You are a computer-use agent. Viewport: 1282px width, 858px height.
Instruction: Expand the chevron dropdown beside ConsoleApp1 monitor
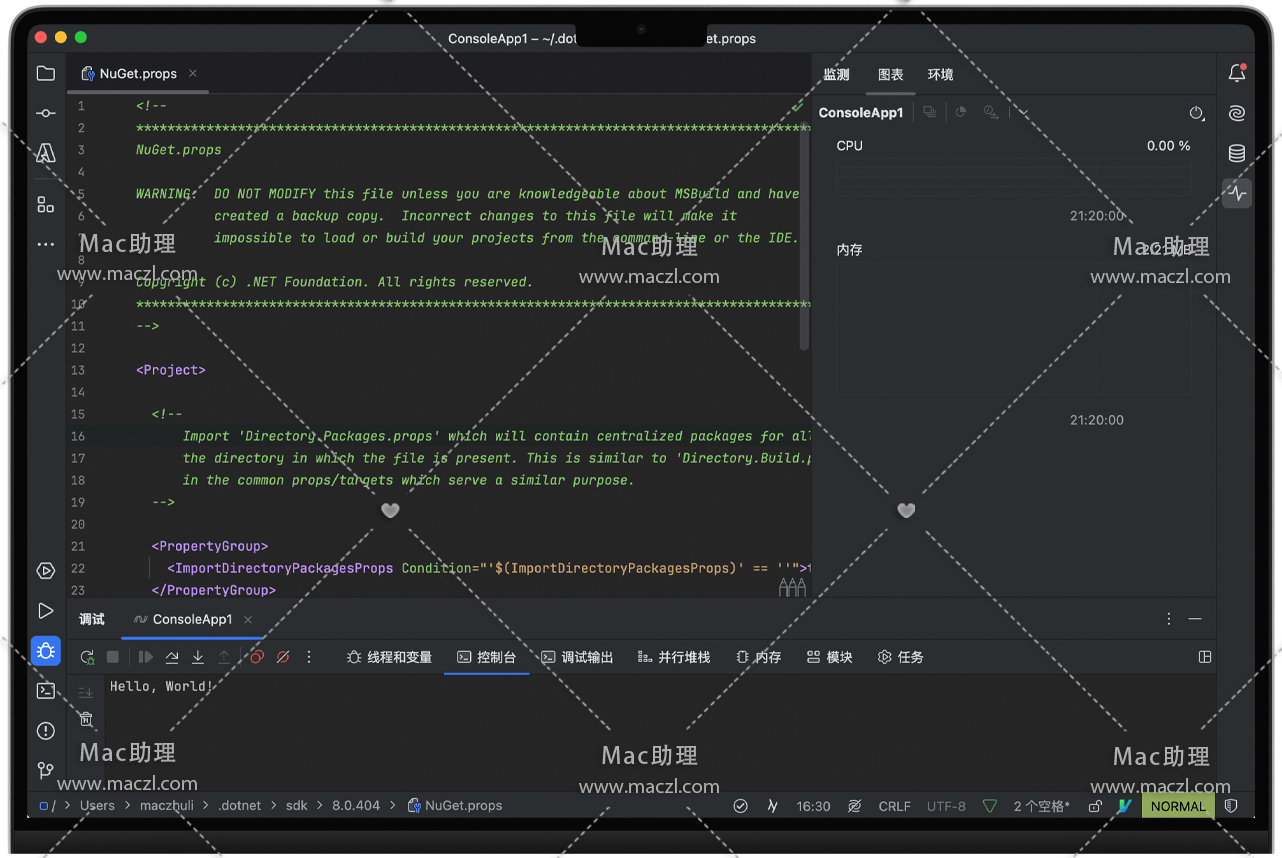coord(1023,113)
